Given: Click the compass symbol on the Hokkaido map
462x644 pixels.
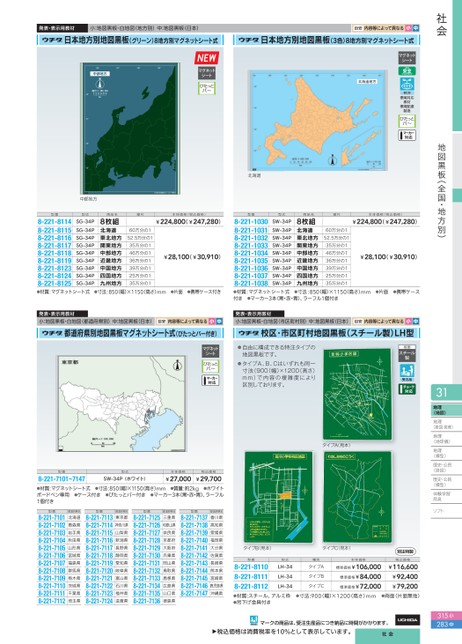Looking at the screenshot, I should click(334, 160).
